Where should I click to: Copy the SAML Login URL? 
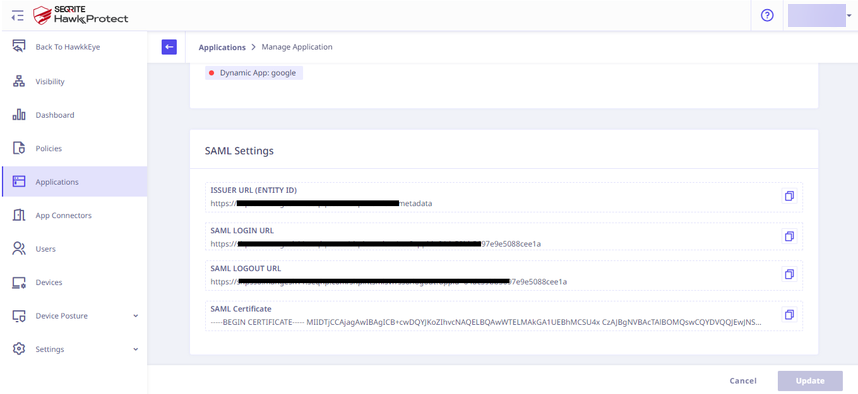coord(789,236)
